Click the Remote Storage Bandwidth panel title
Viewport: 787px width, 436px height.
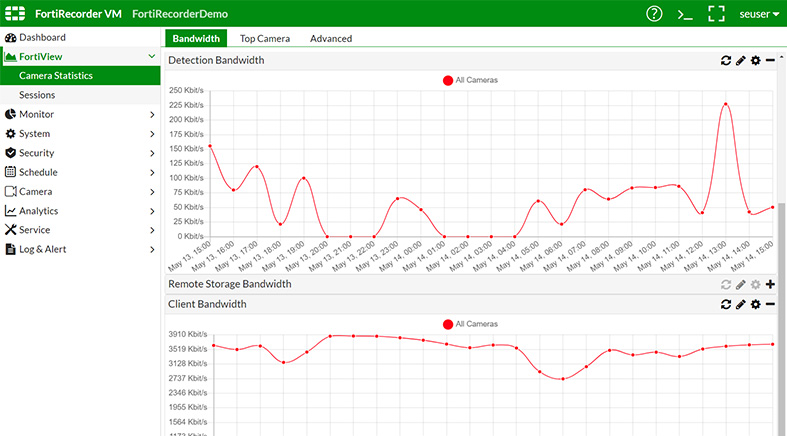coord(229,284)
